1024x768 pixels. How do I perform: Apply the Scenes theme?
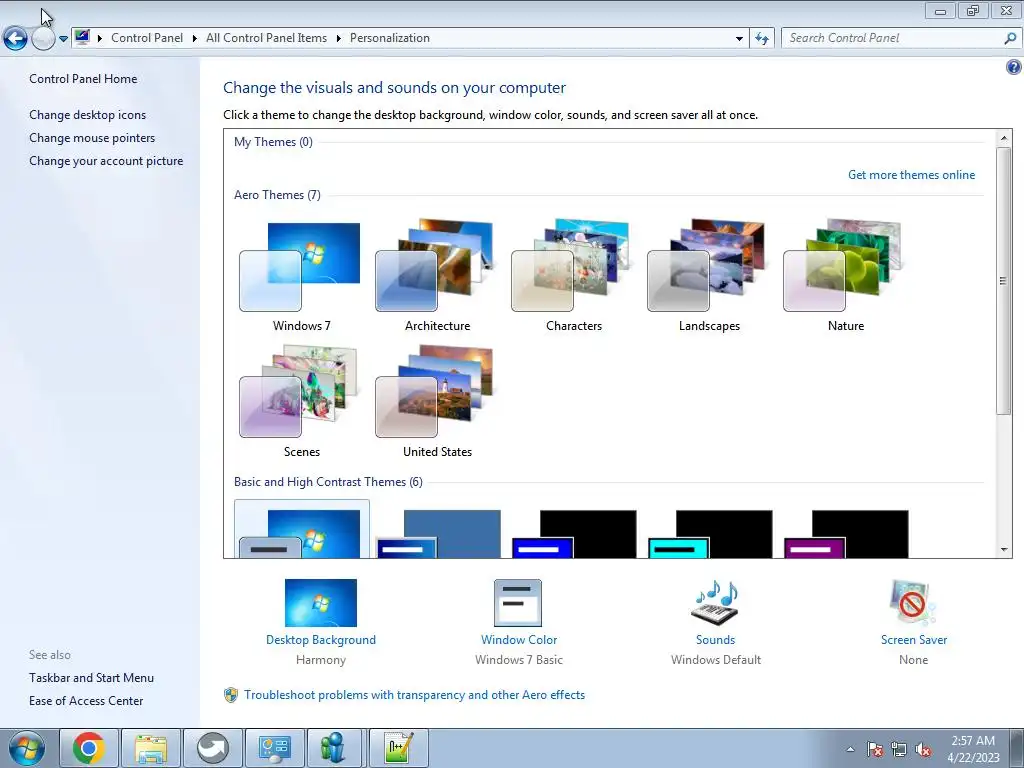(x=301, y=402)
